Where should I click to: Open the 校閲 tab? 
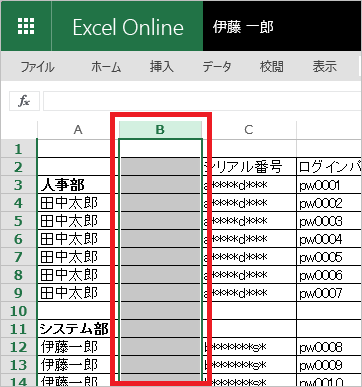(272, 67)
